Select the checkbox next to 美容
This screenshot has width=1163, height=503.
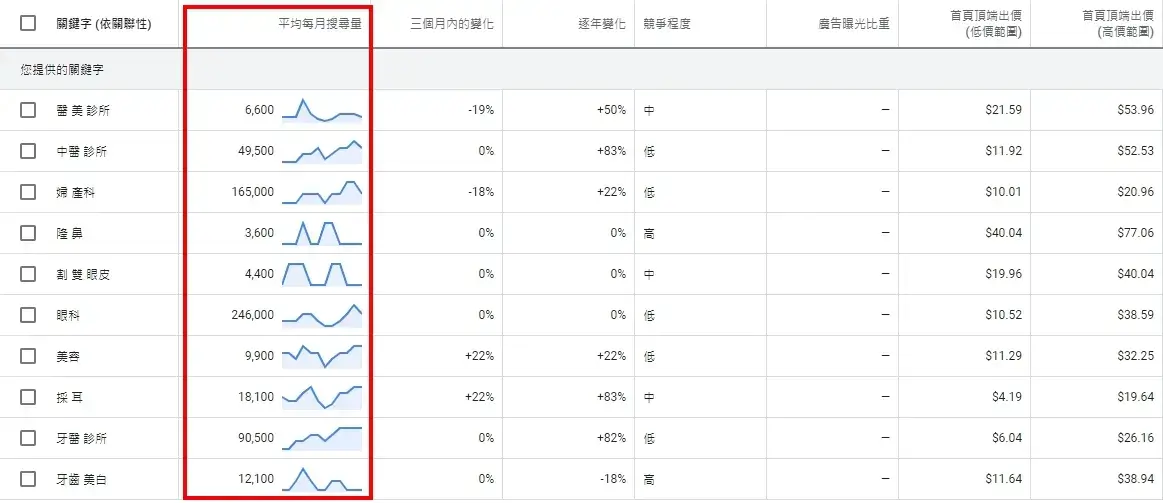pyautogui.click(x=28, y=356)
